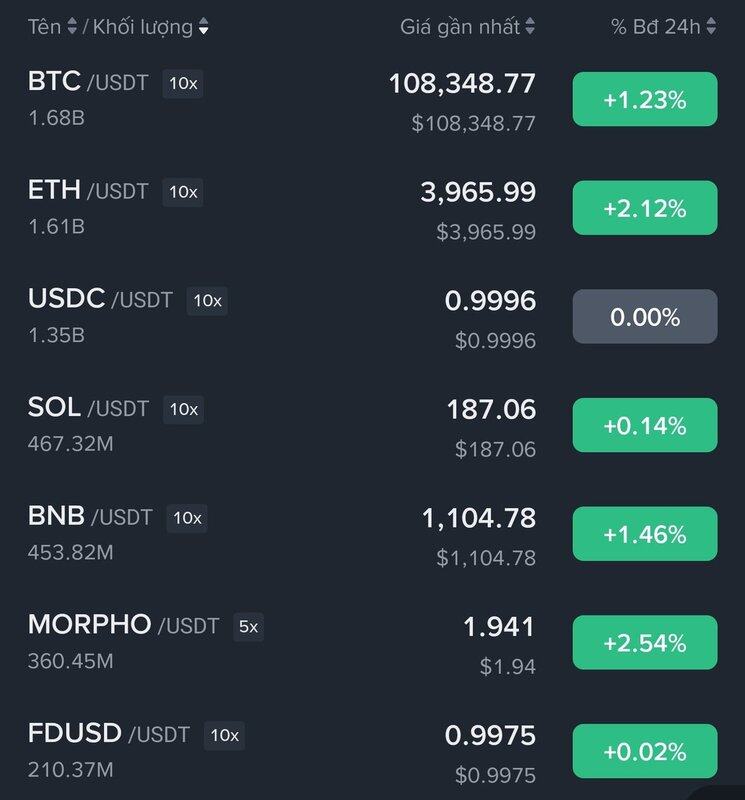Click the MORPHO +2.54% change button
Viewport: 745px width, 800px height.
point(644,643)
